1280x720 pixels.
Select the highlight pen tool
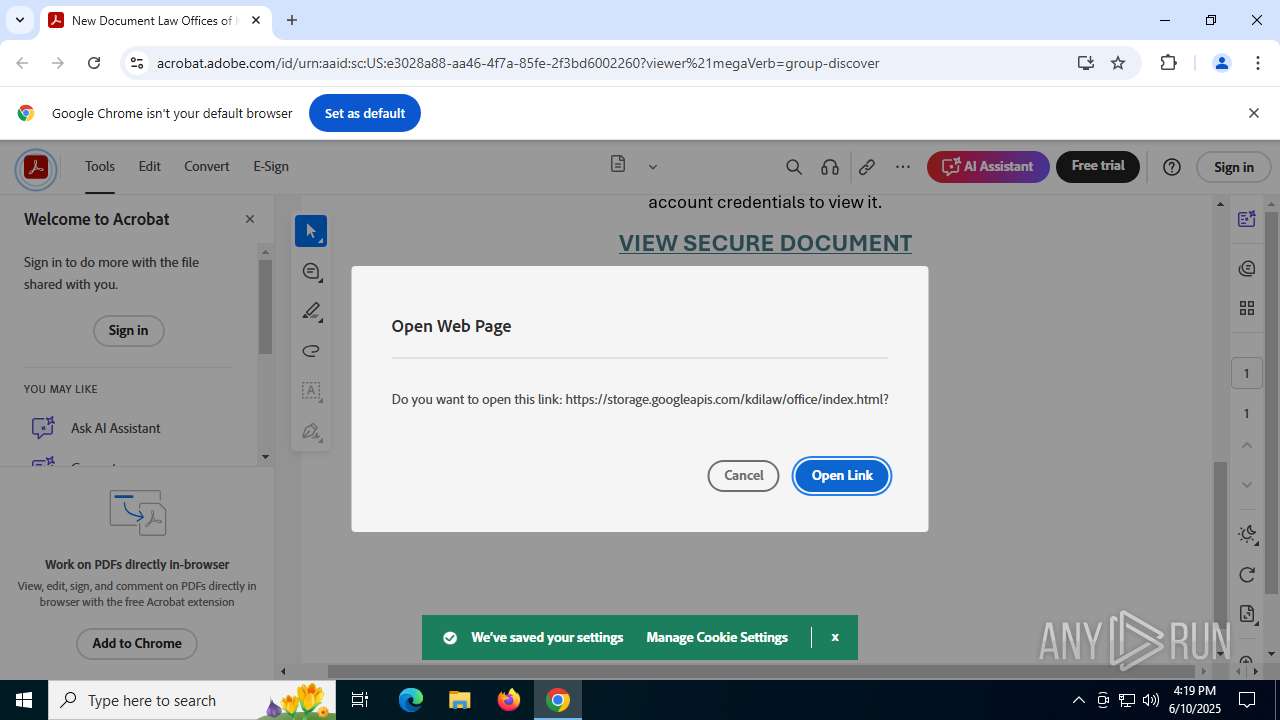tap(311, 312)
